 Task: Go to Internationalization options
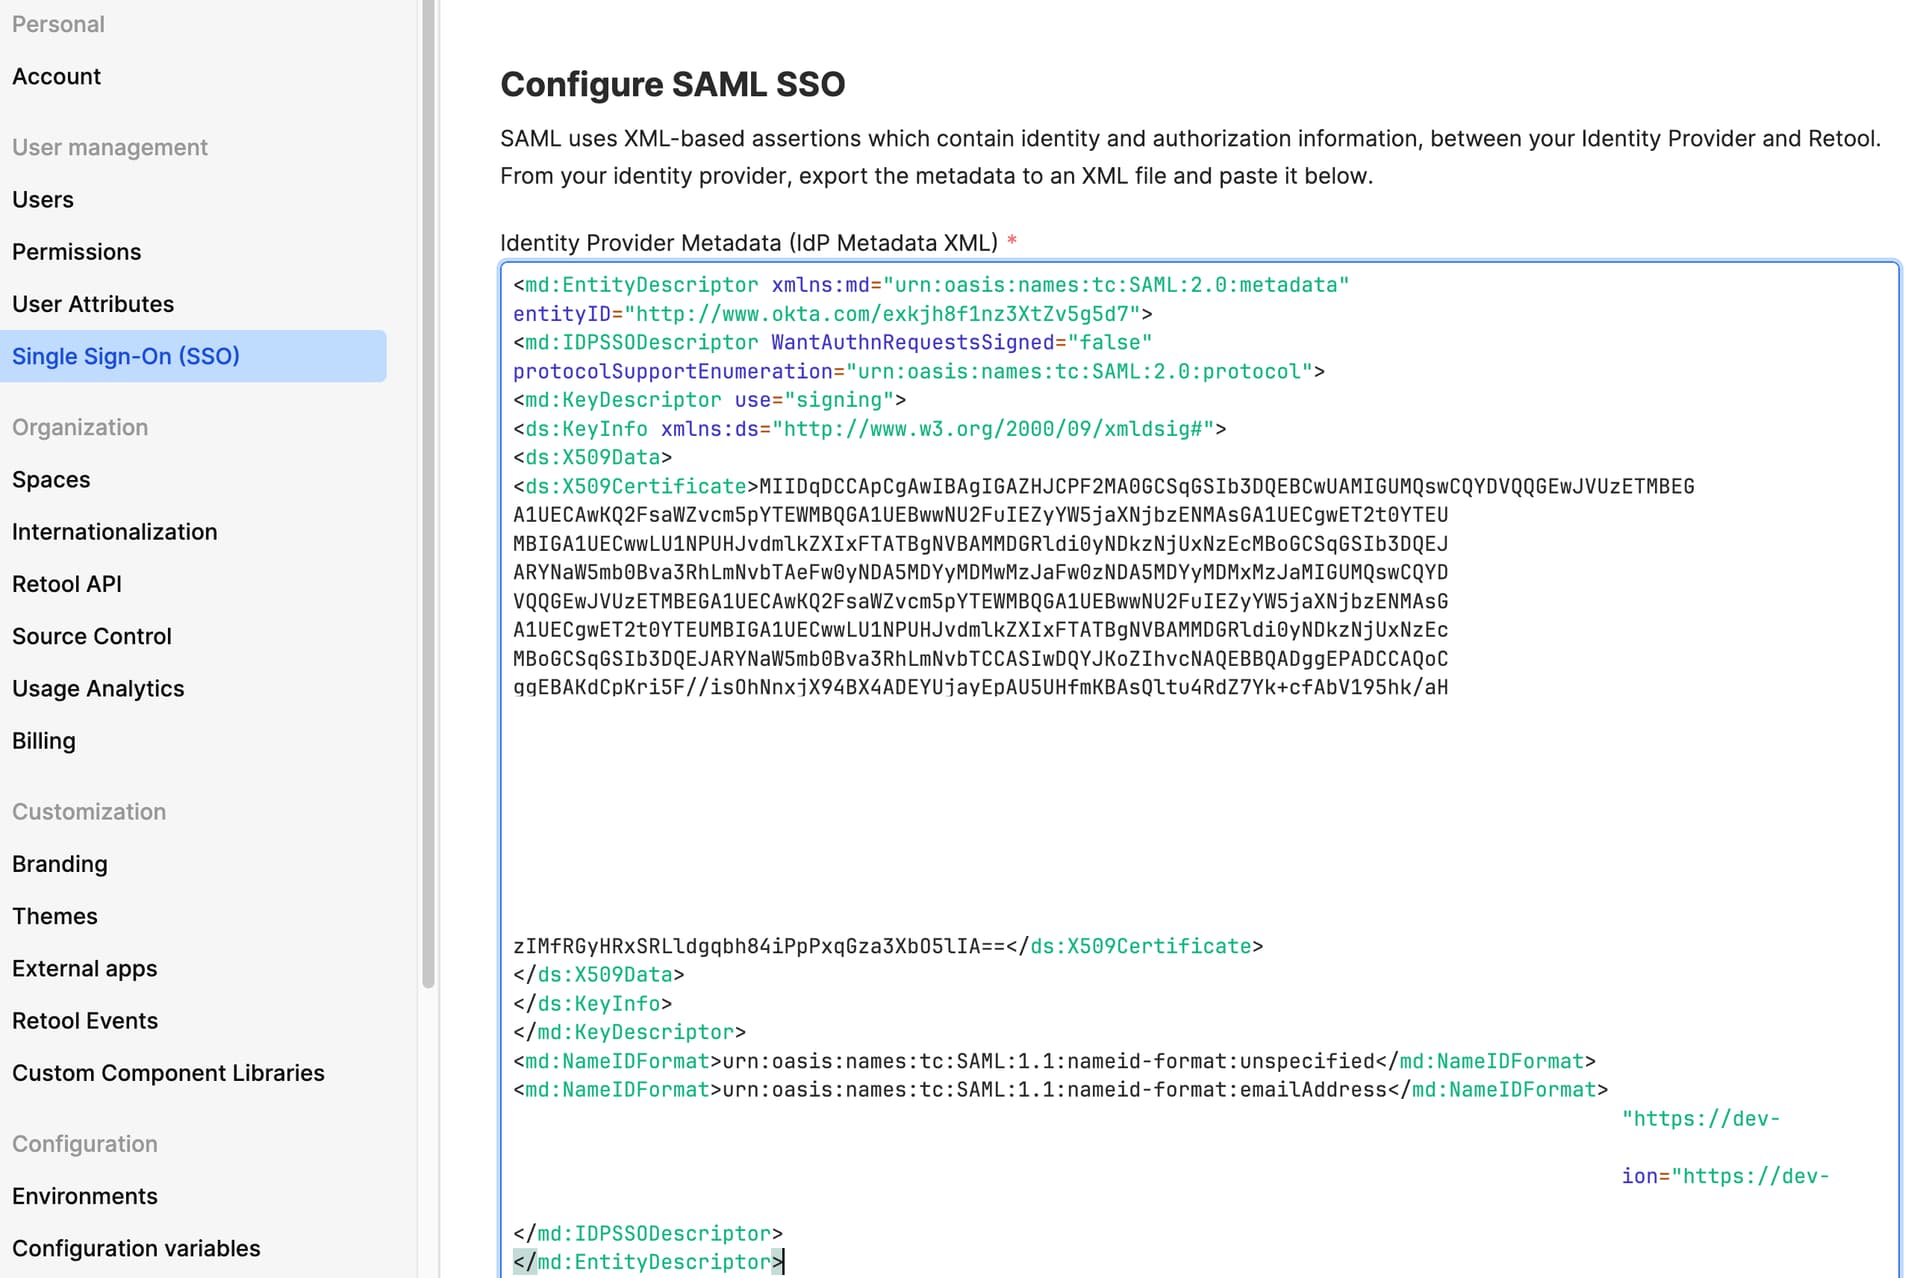coord(114,531)
